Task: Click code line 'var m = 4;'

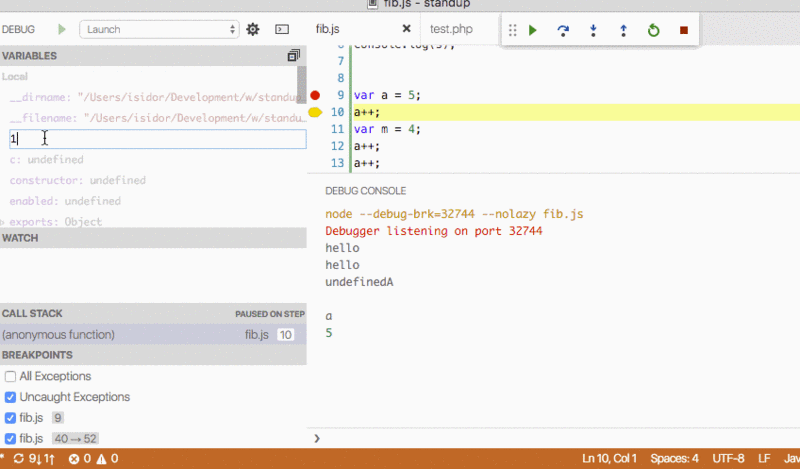Action: (x=387, y=129)
